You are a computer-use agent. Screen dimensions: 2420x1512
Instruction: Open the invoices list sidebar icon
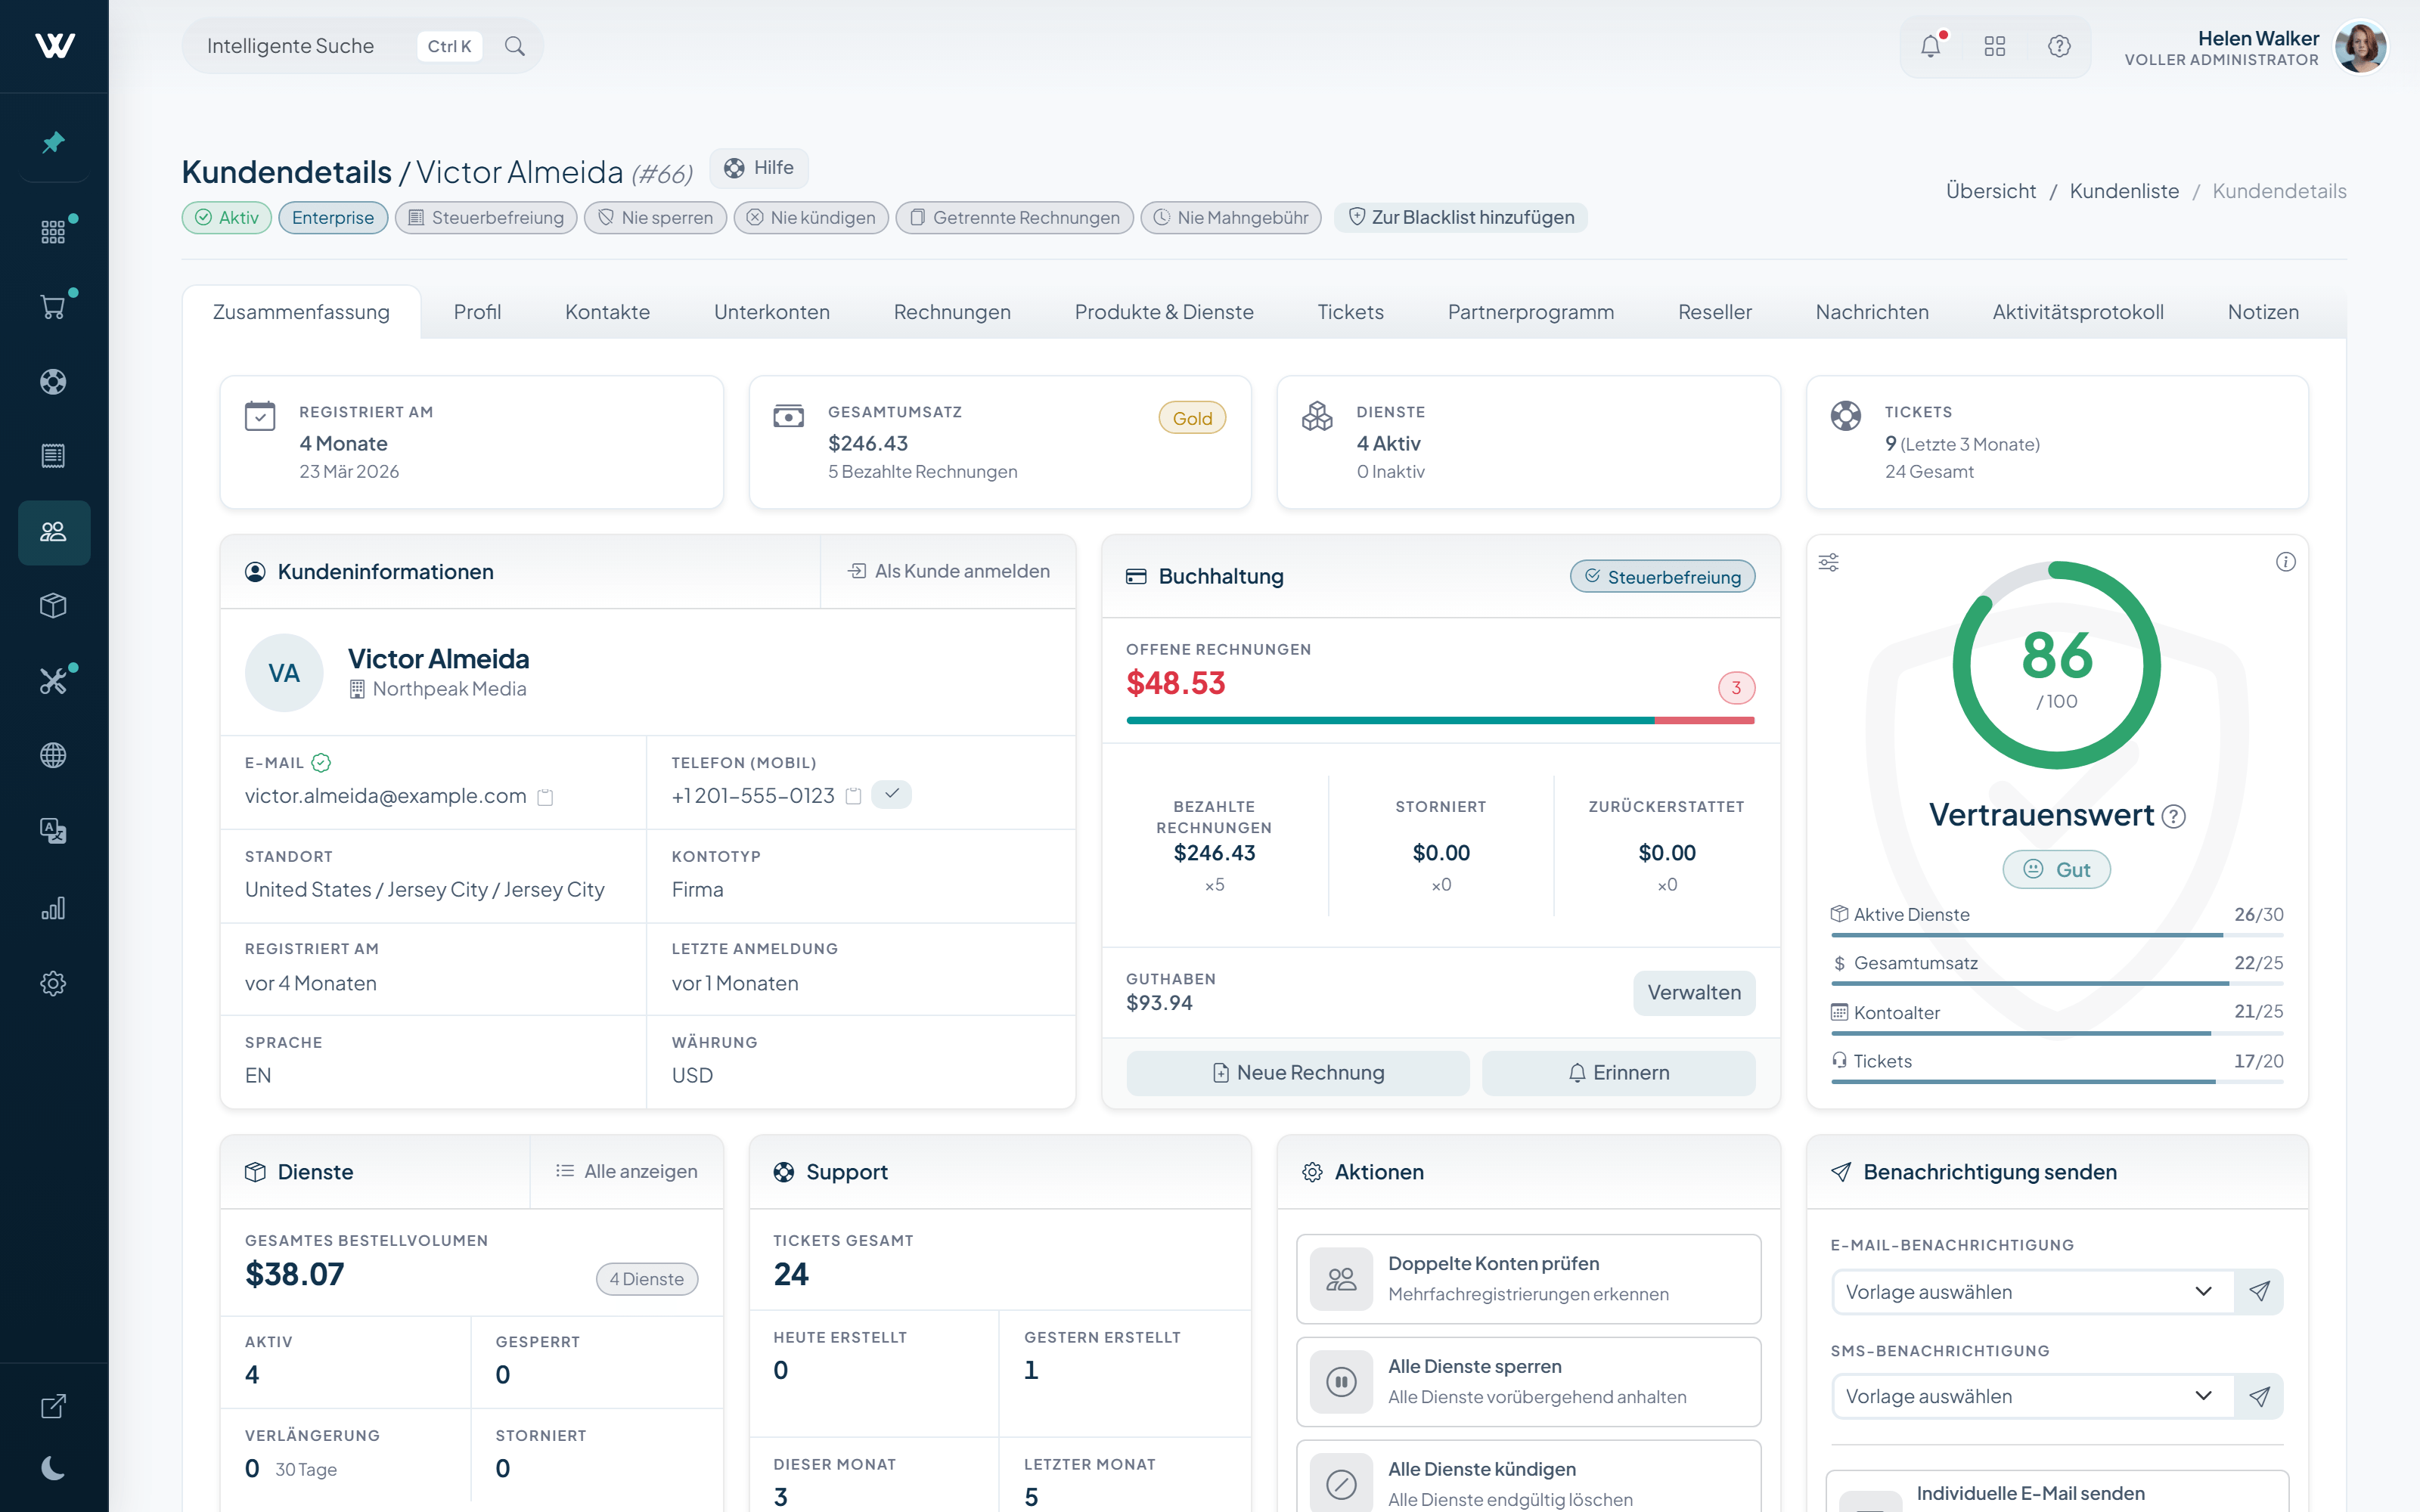coord(54,456)
